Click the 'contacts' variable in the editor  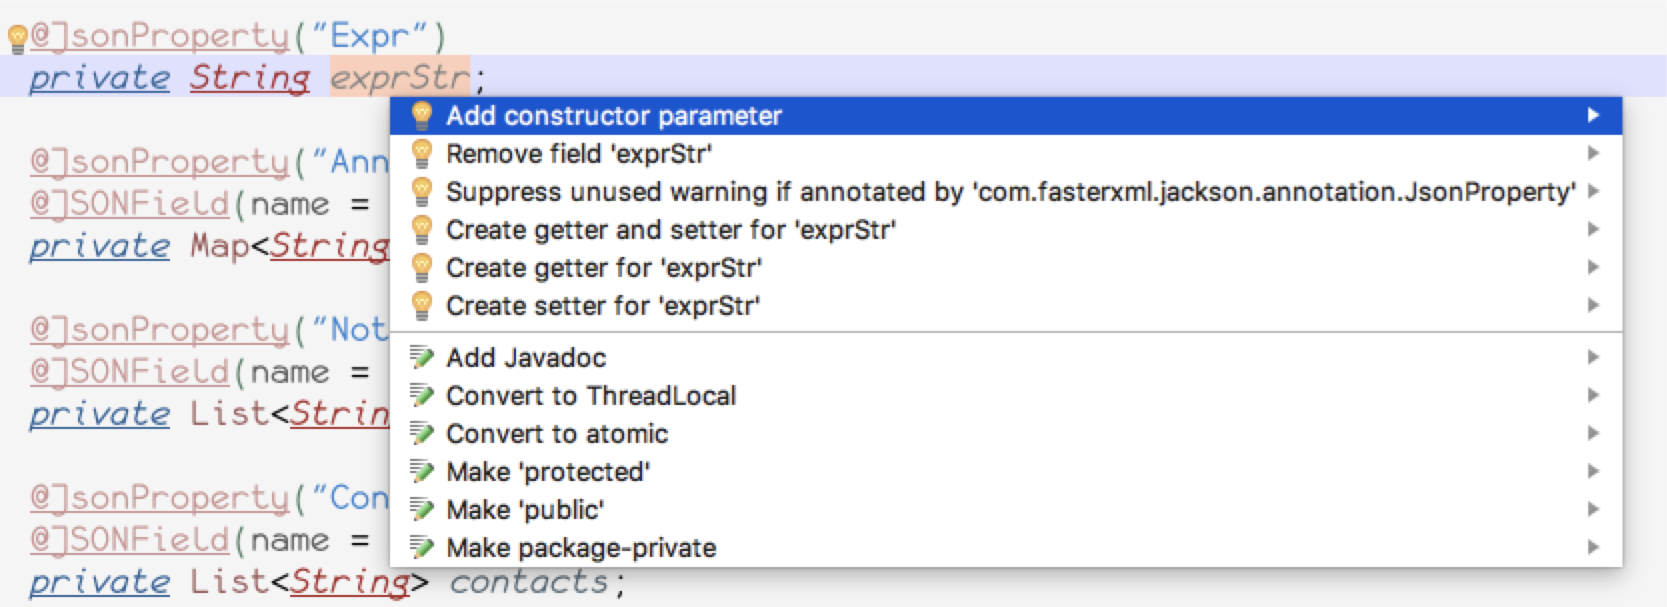529,582
